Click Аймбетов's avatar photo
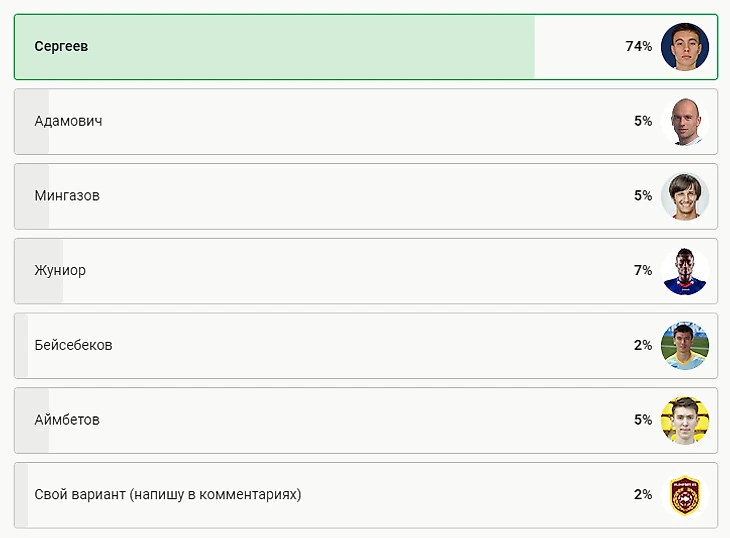The width and height of the screenshot is (730, 538). tap(685, 420)
